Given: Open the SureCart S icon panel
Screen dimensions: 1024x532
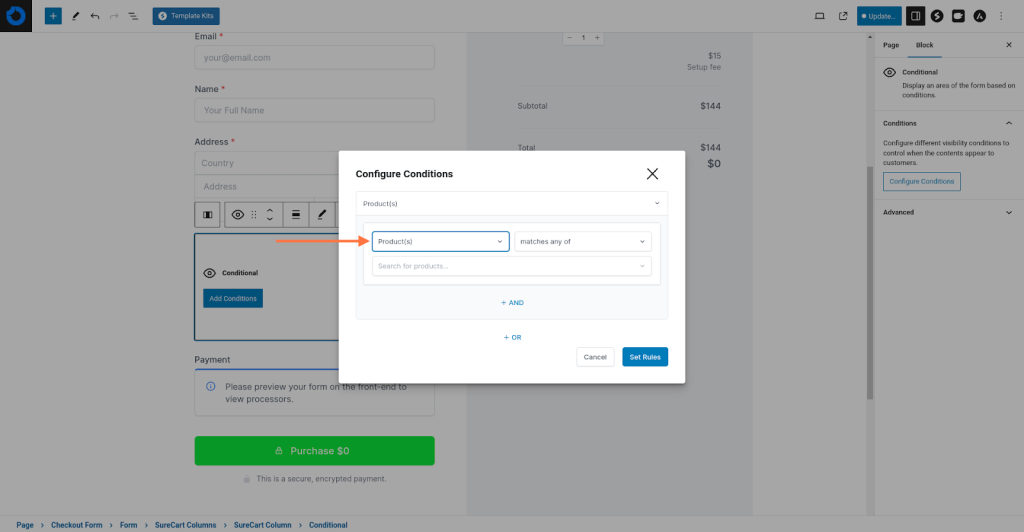Looking at the screenshot, I should (937, 16).
